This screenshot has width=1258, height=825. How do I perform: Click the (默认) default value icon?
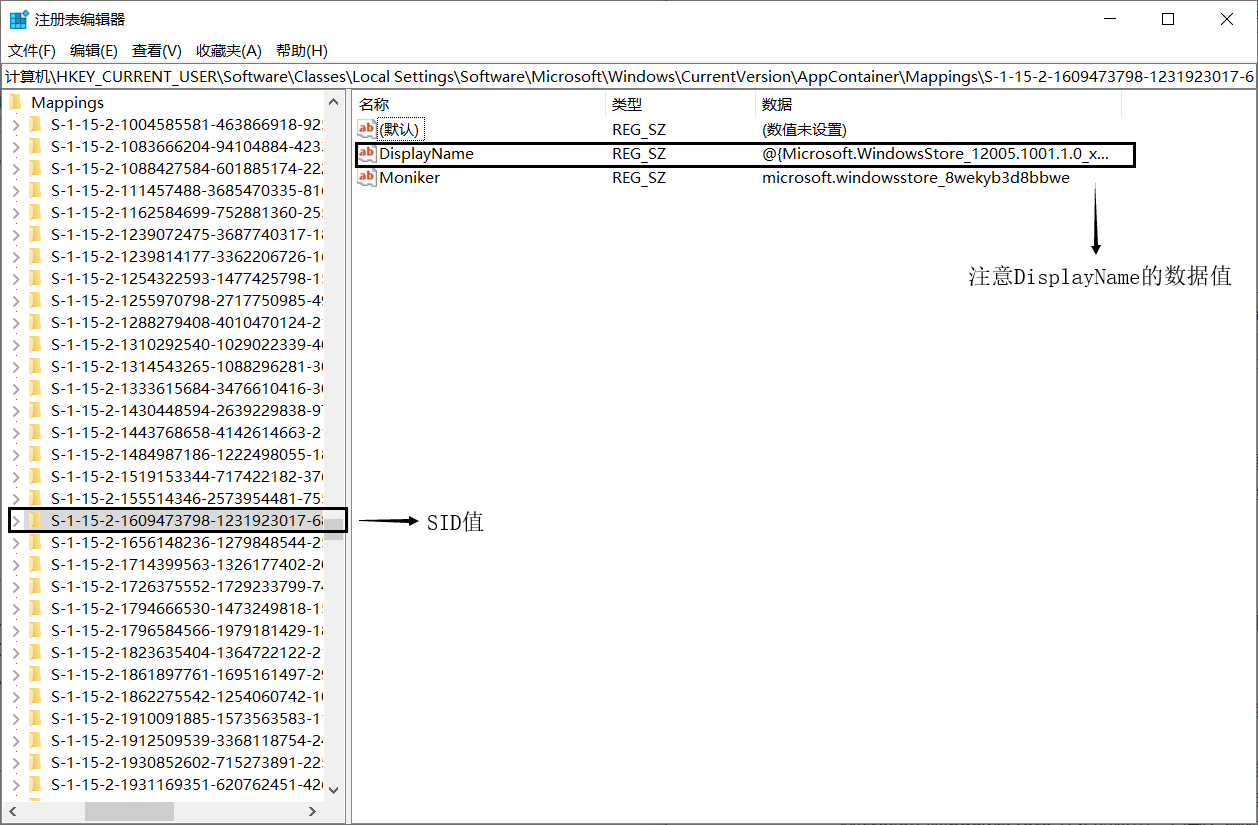tap(367, 129)
